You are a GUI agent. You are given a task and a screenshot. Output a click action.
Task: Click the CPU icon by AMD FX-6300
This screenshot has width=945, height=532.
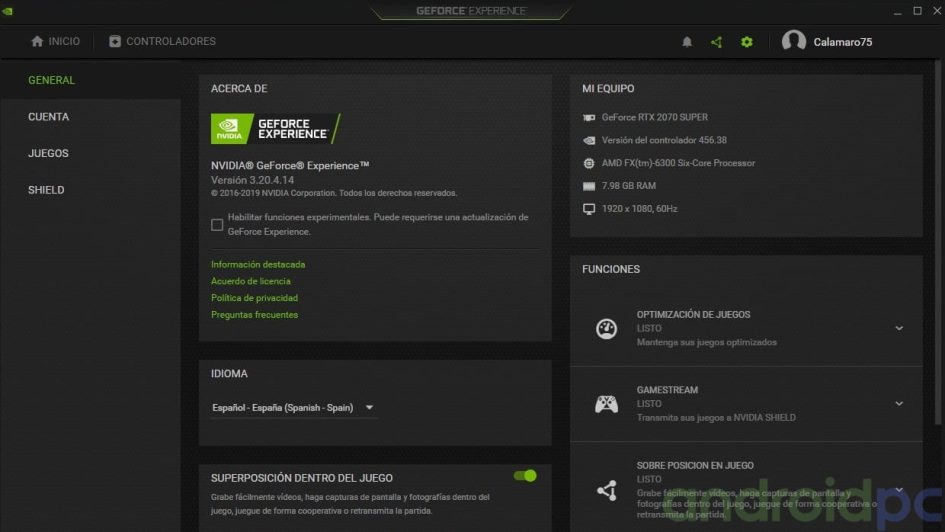[x=589, y=163]
